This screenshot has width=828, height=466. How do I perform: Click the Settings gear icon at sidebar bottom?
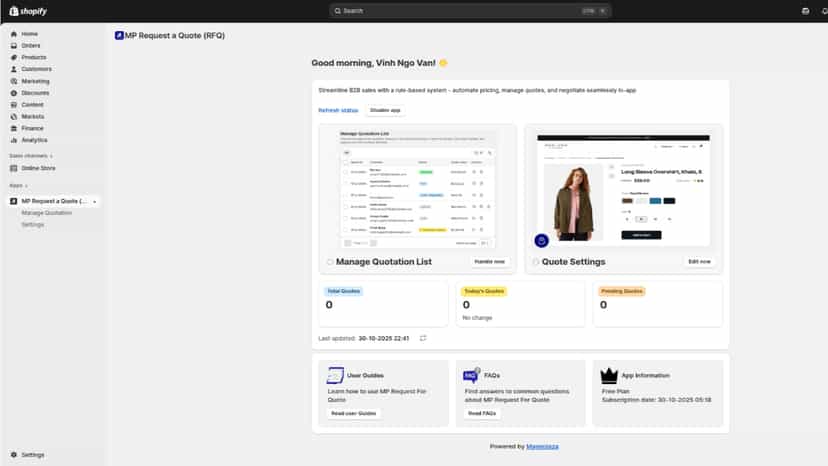[14, 454]
